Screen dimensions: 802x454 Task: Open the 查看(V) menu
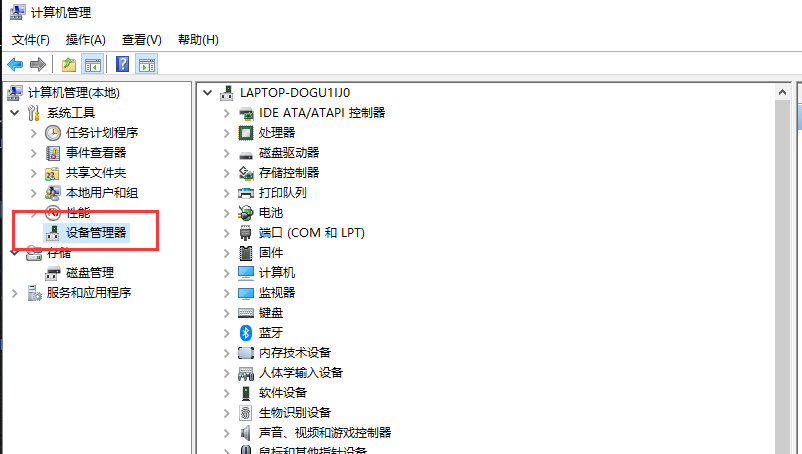coord(141,39)
